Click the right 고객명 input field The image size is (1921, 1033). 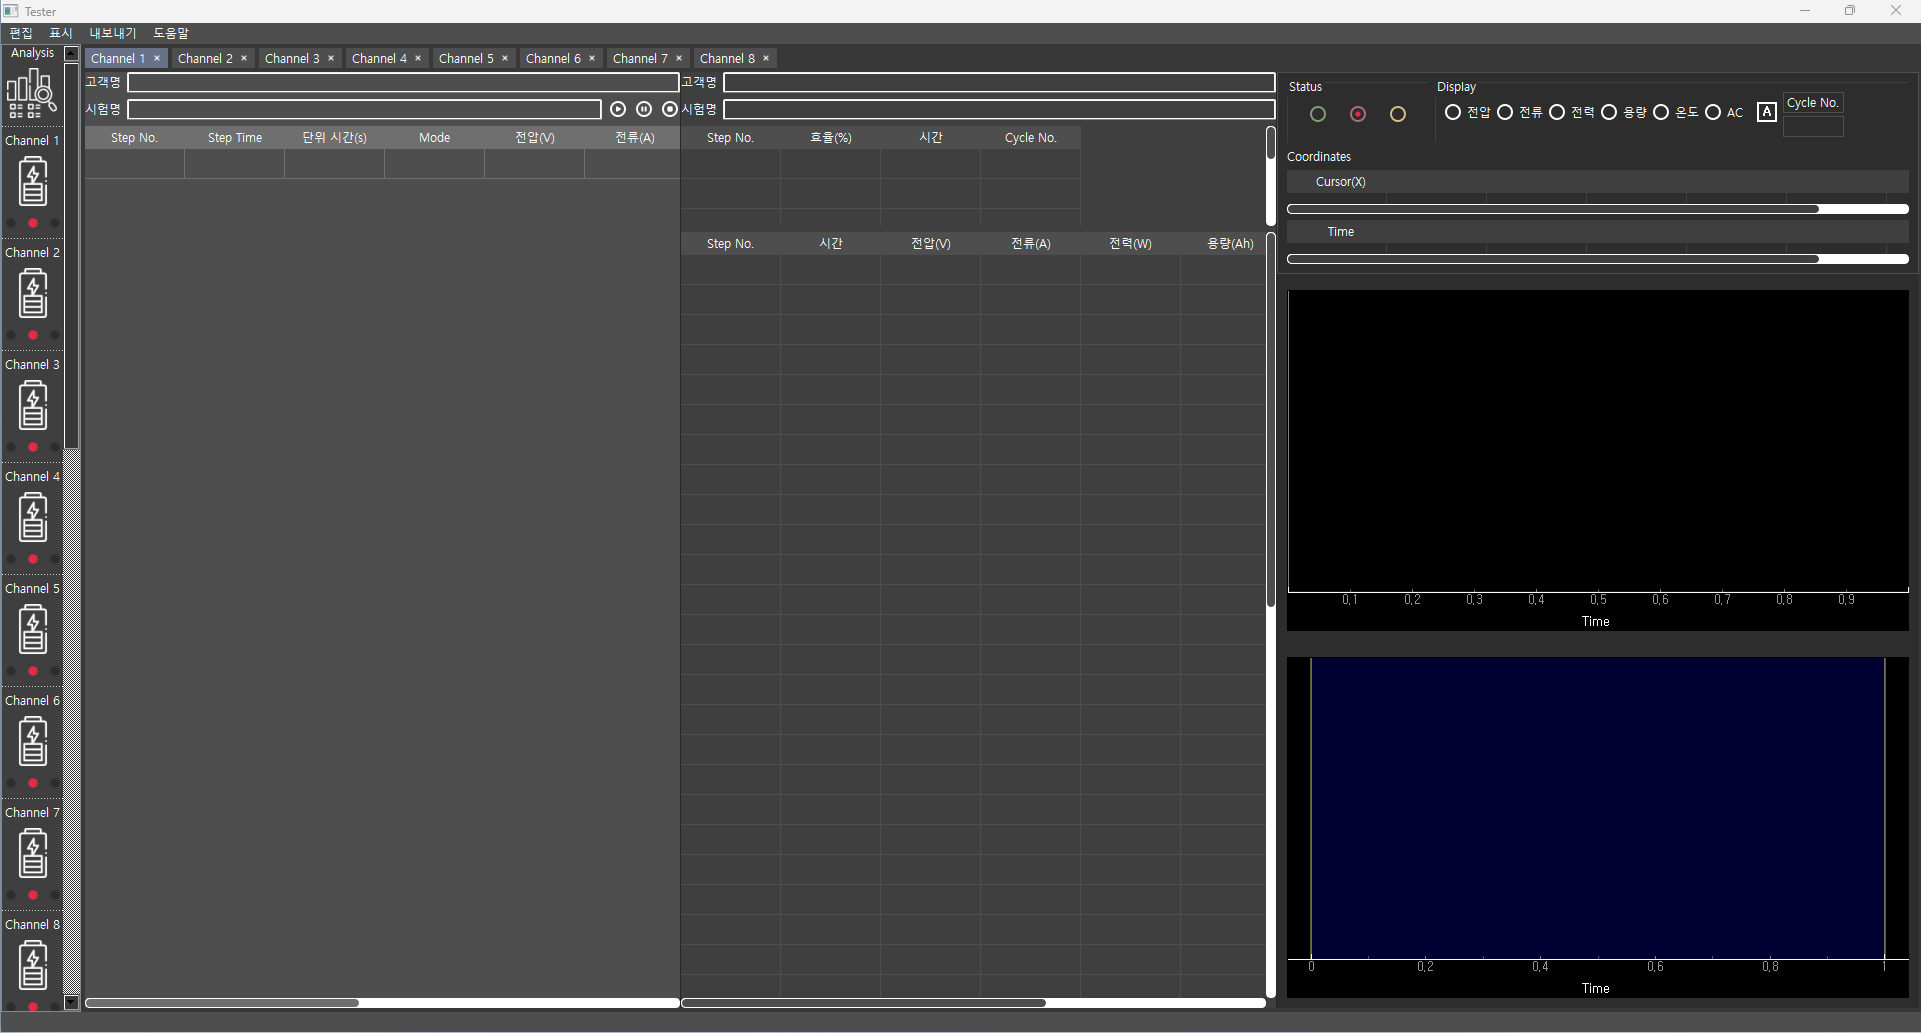(x=999, y=82)
